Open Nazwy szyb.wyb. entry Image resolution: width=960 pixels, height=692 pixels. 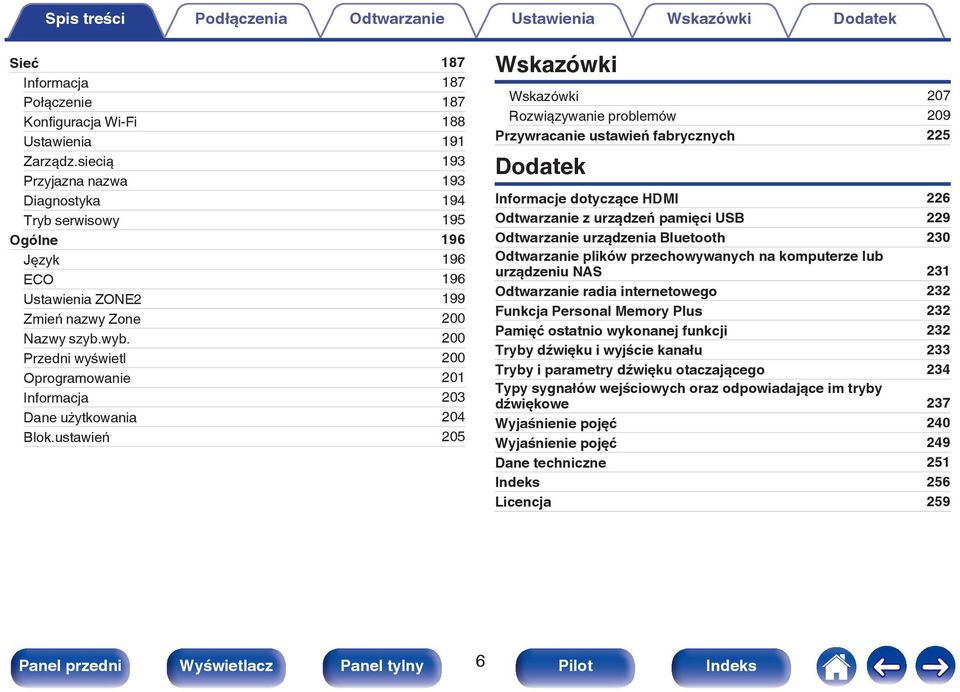coord(244,339)
